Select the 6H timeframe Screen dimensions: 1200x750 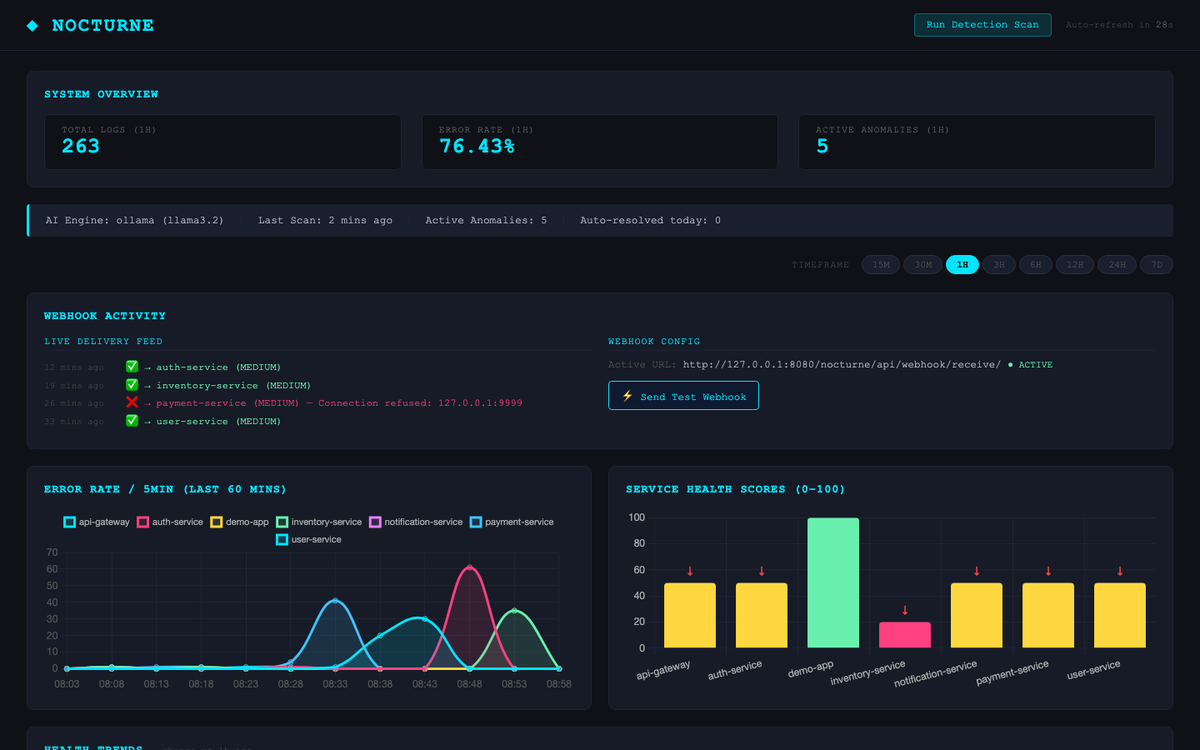point(1036,265)
